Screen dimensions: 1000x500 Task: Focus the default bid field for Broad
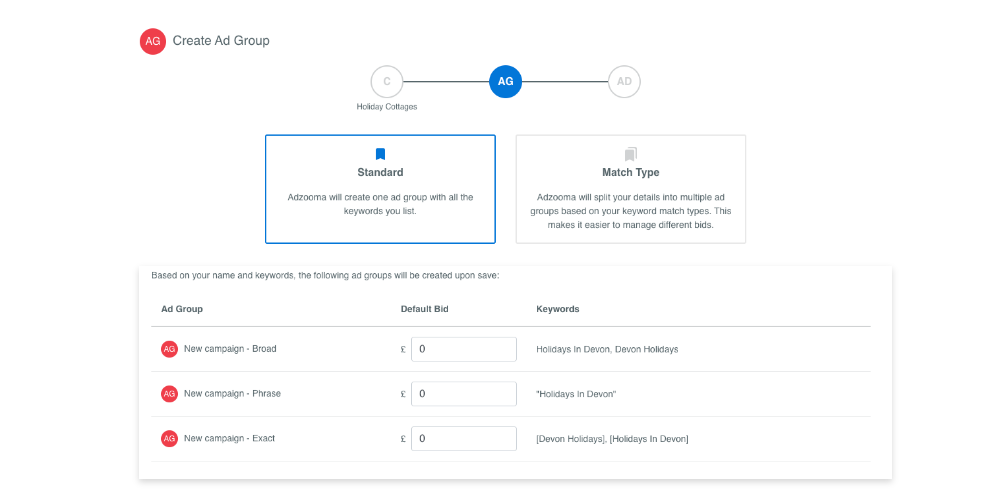coord(464,349)
